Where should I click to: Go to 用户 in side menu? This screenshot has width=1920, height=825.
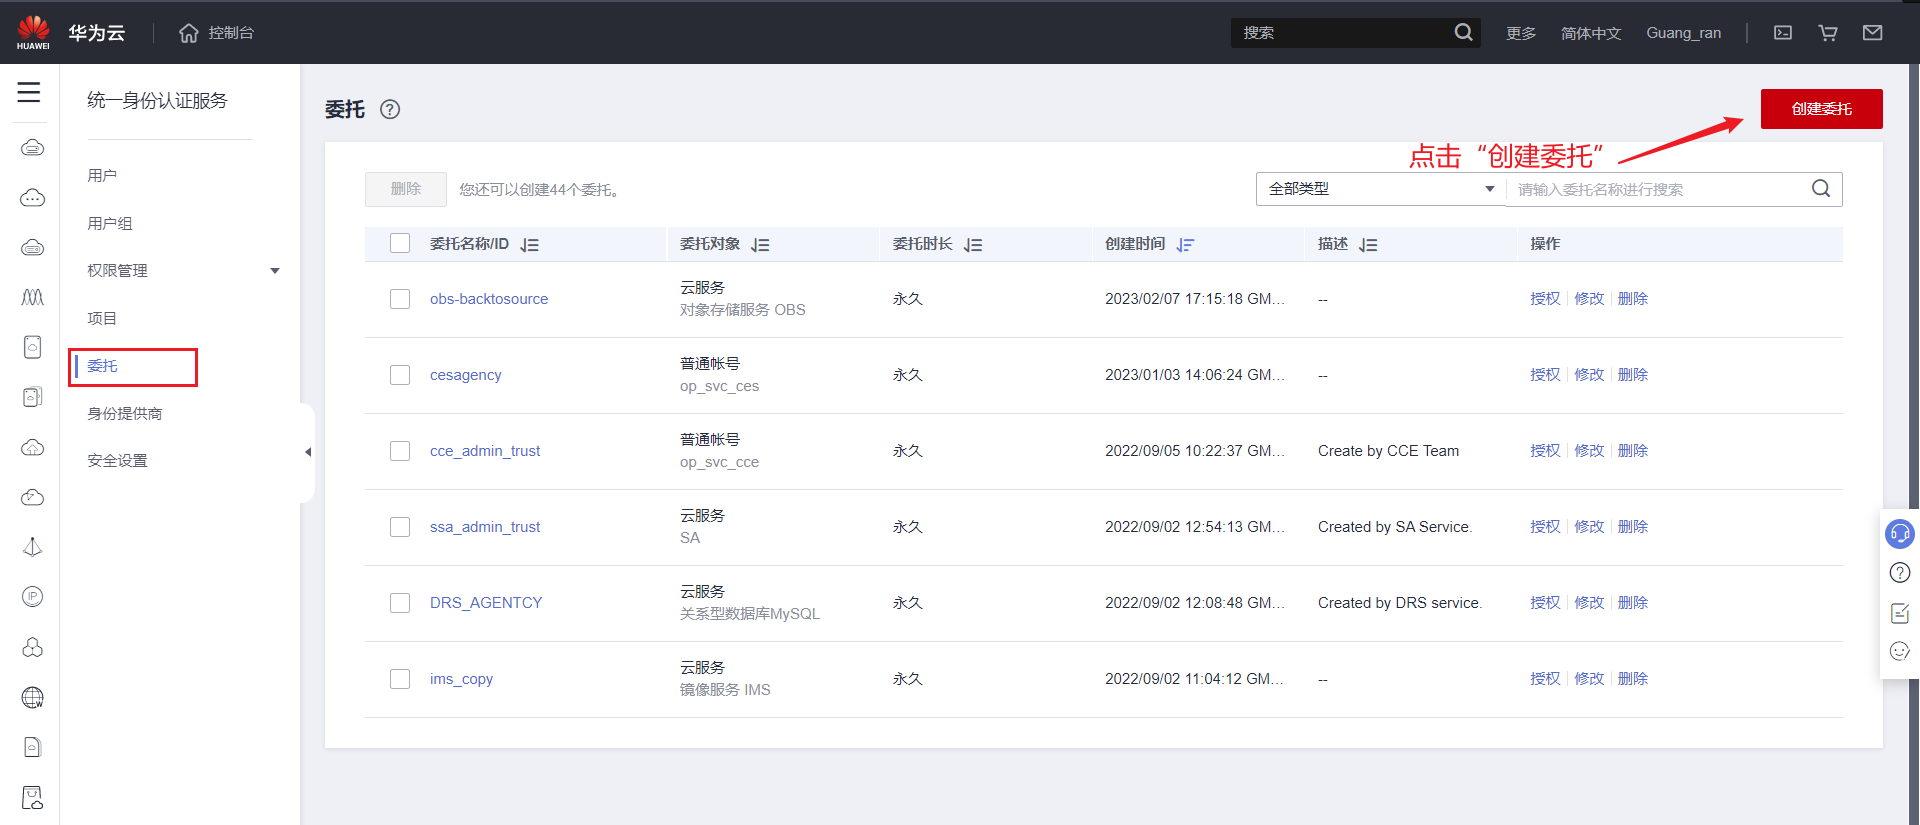[102, 176]
